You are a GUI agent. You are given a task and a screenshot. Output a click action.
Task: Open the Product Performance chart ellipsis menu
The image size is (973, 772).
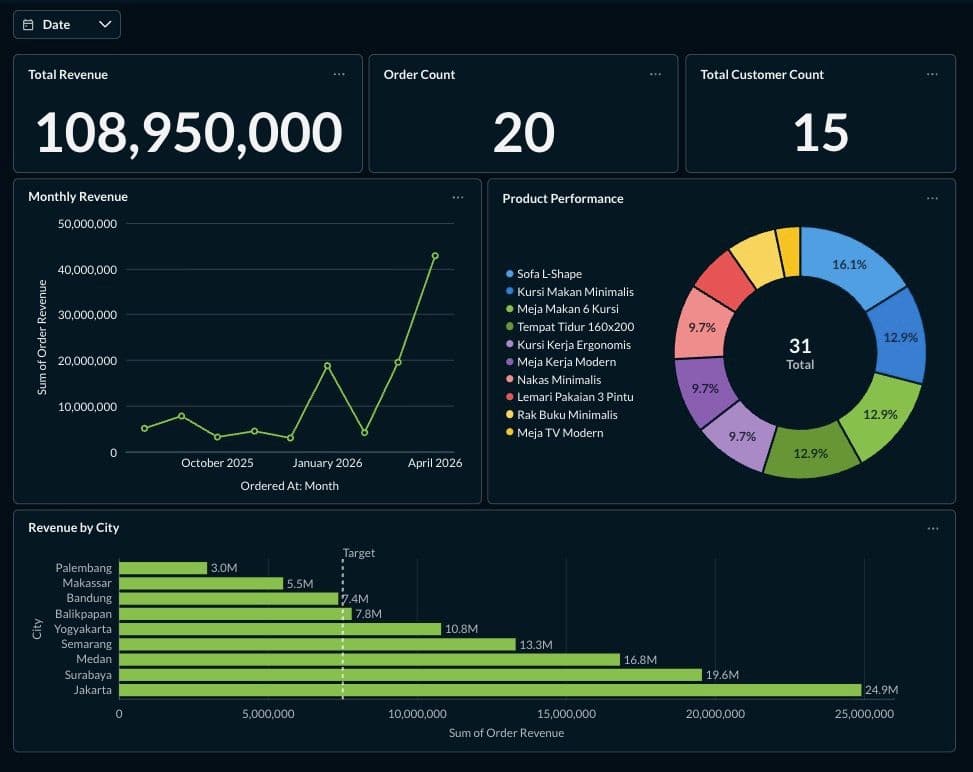932,199
